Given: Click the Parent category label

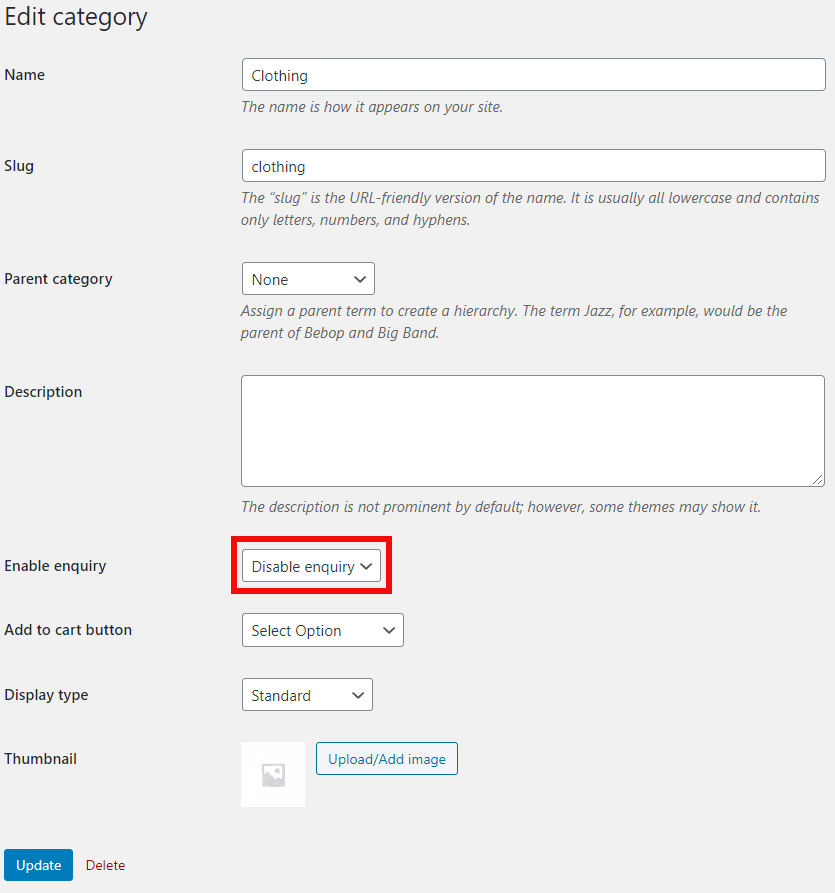Looking at the screenshot, I should point(58,279).
